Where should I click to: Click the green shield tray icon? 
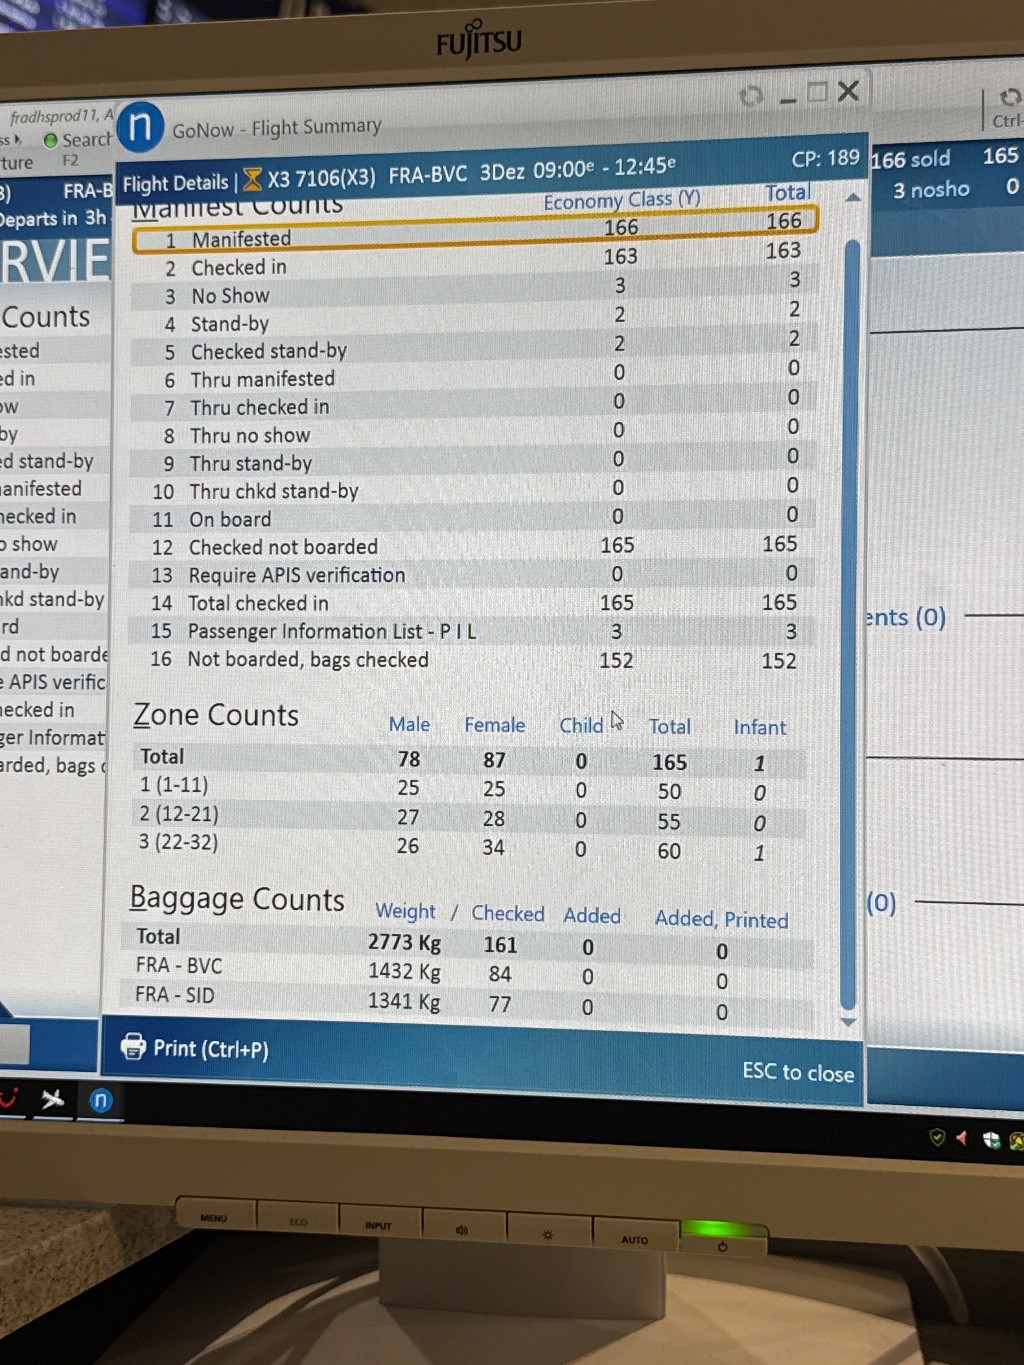click(937, 1137)
